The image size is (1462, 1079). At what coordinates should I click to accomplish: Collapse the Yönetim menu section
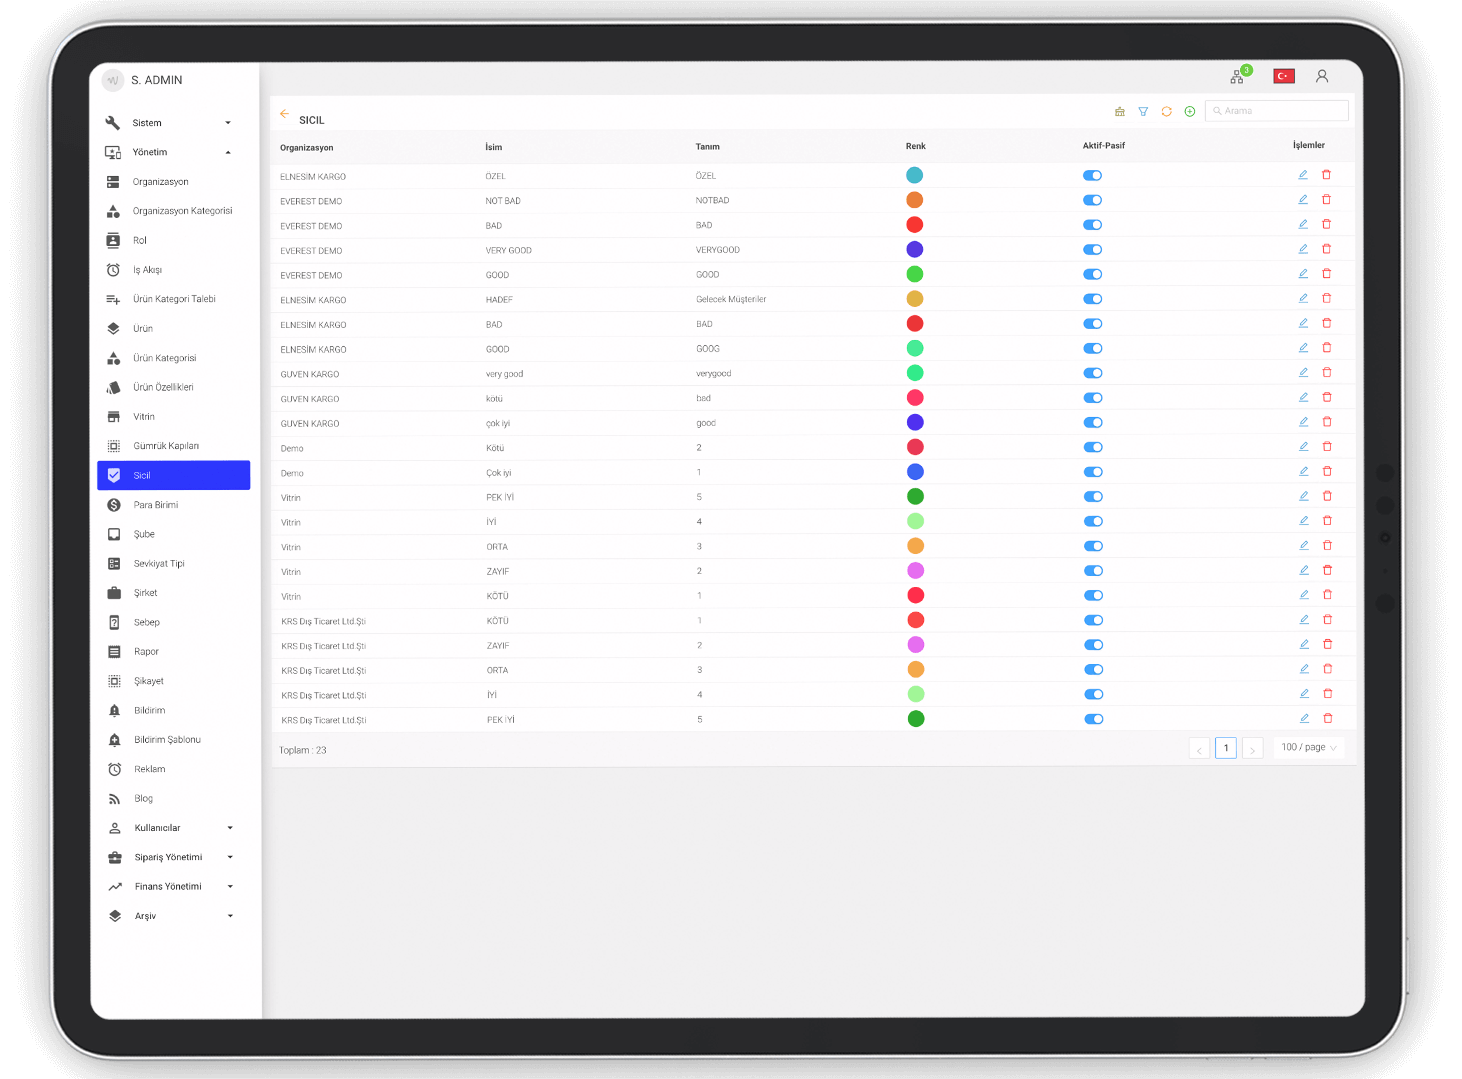coord(170,152)
